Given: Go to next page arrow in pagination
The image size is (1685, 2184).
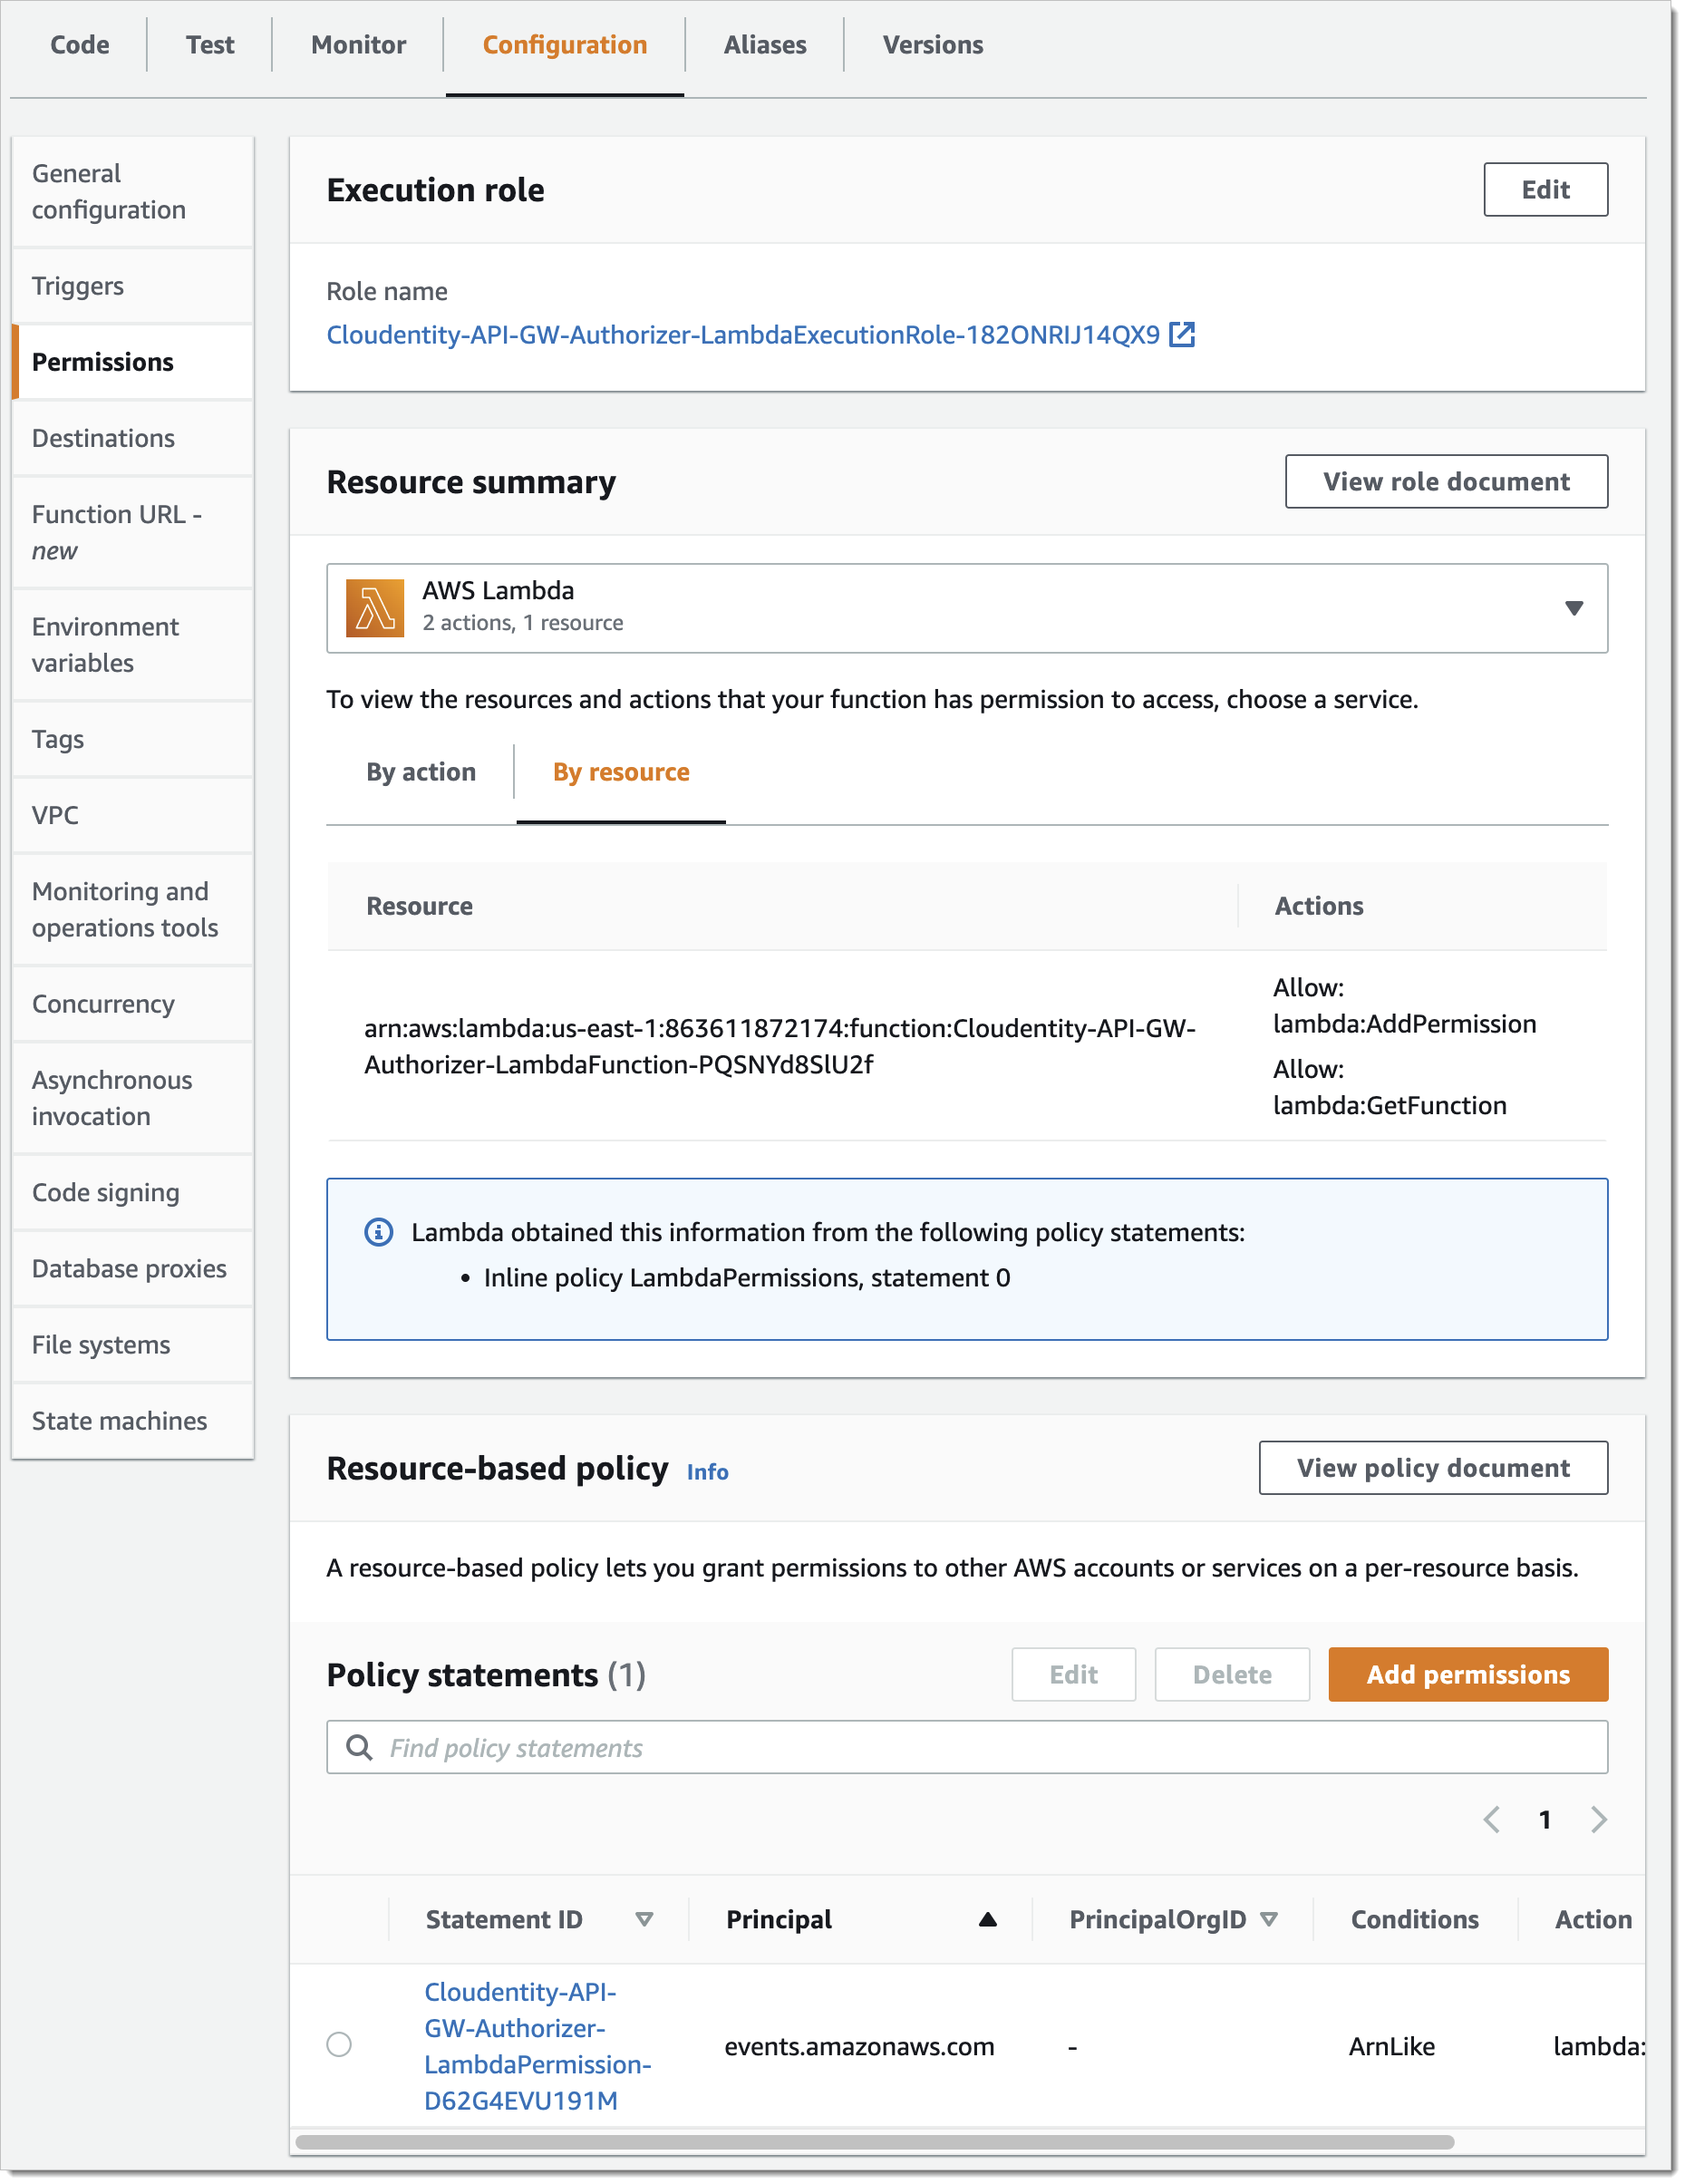Looking at the screenshot, I should [x=1598, y=1819].
